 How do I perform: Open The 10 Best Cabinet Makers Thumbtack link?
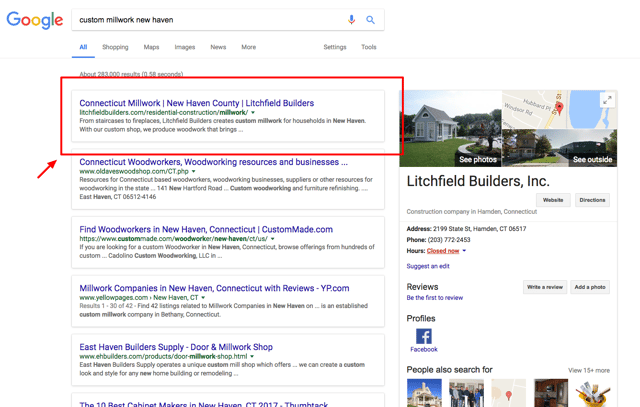[x=204, y=404]
